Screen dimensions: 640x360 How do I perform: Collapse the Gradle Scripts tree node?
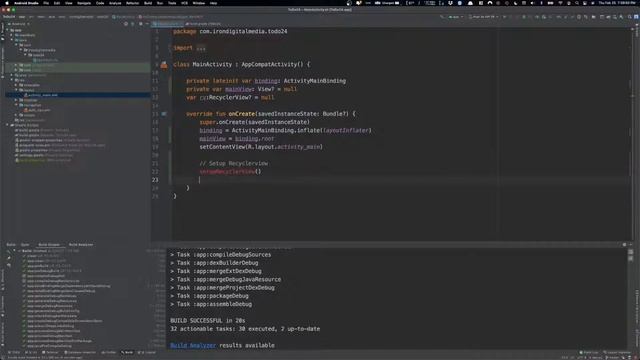pos(7,125)
